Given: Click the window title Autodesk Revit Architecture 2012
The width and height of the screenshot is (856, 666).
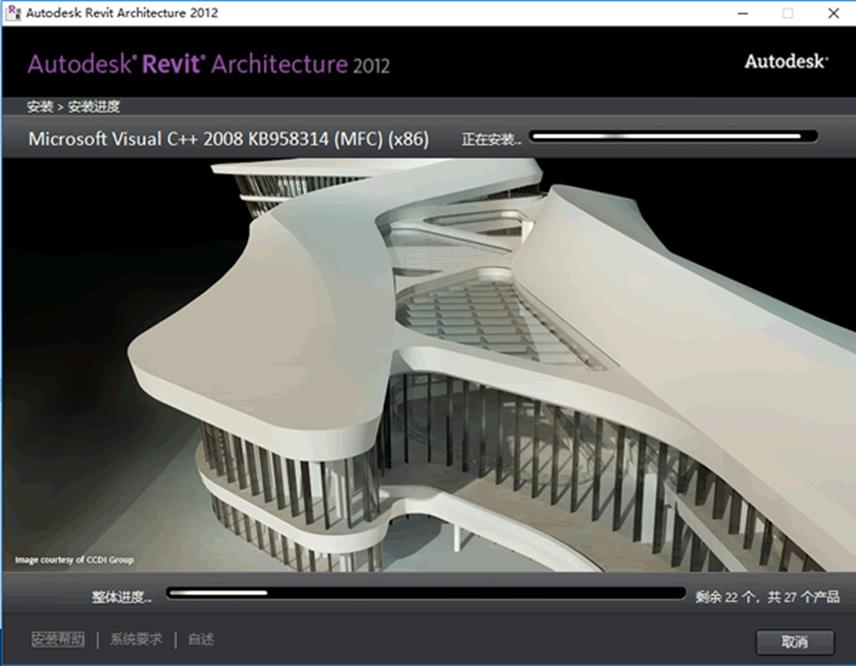Looking at the screenshot, I should pos(122,13).
